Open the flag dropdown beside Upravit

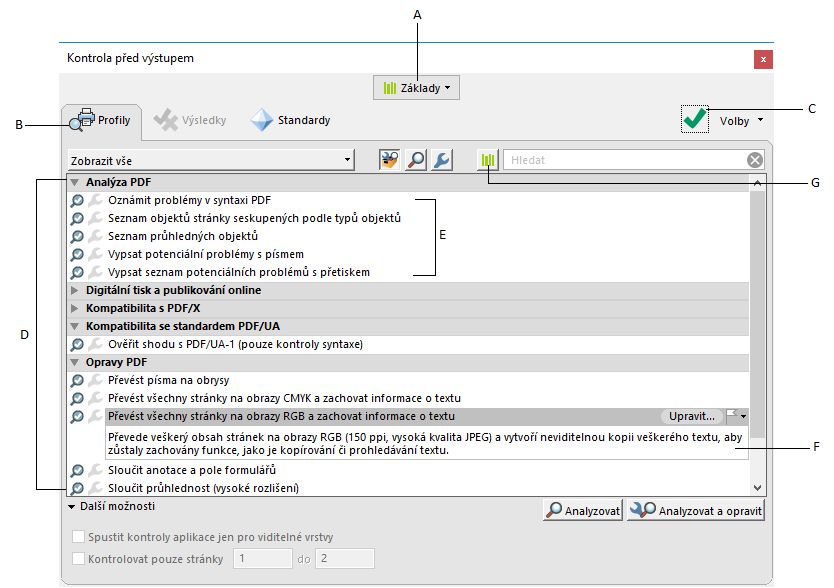(736, 416)
